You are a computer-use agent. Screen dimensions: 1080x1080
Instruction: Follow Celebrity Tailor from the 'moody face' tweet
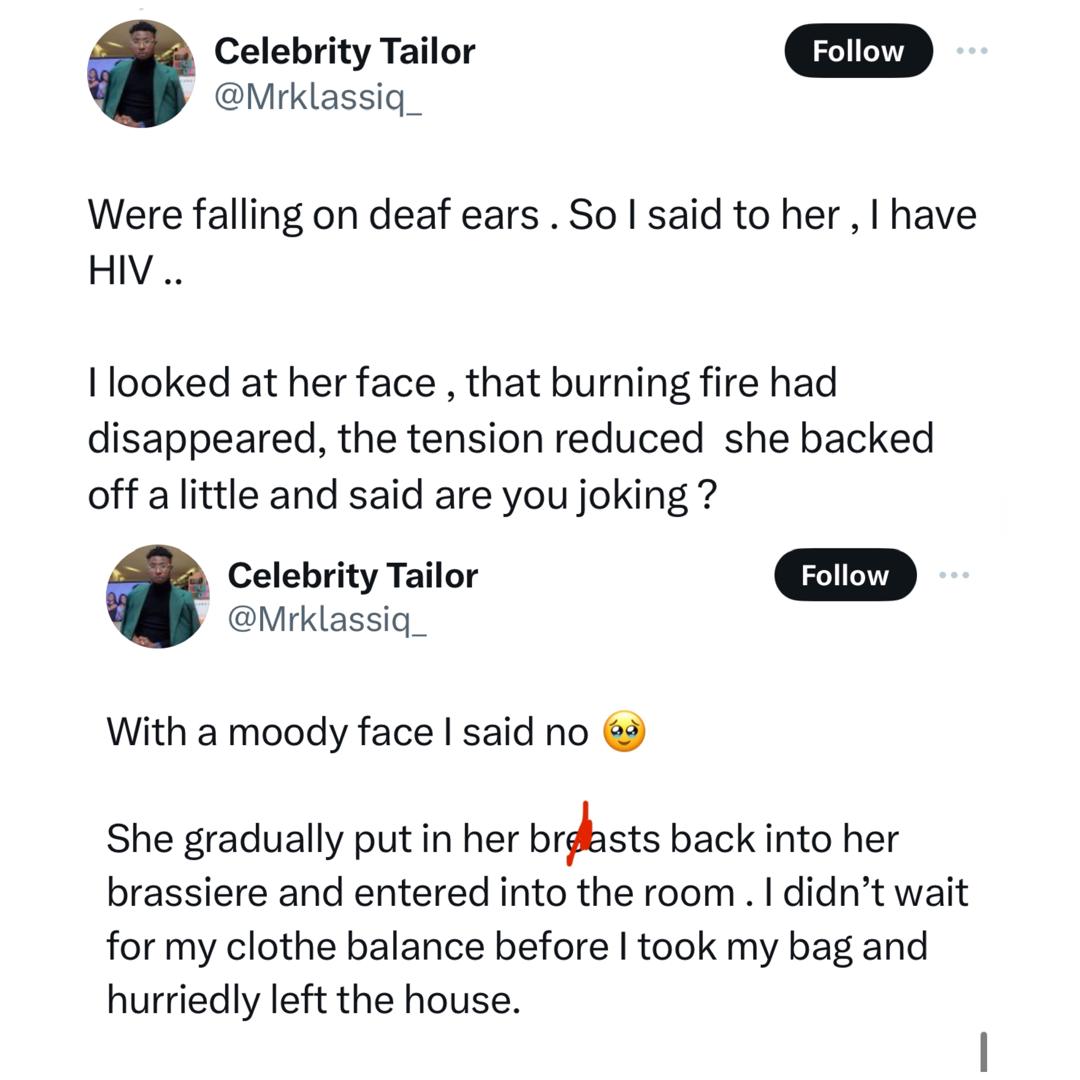(845, 575)
